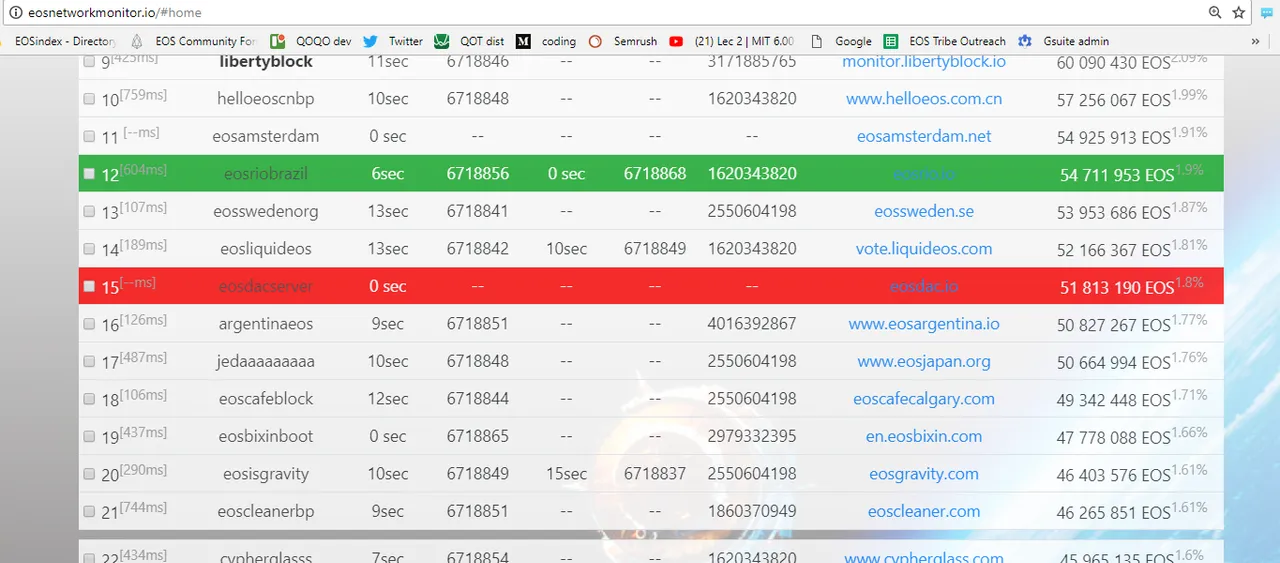Image resolution: width=1280 pixels, height=563 pixels.
Task: Tick the checkbox for row 17 jedaaaaaaaaa
Action: click(89, 362)
